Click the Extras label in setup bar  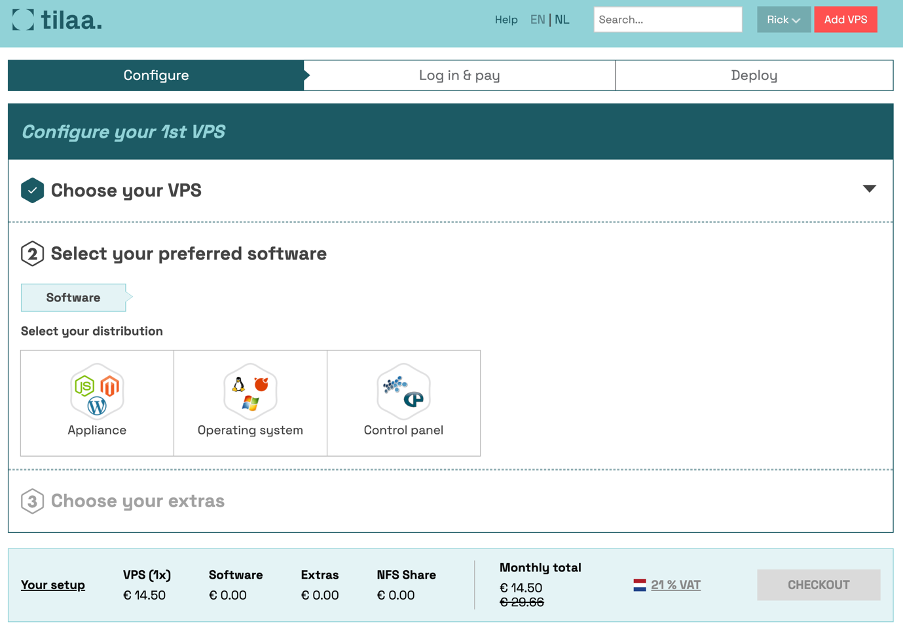tap(320, 575)
